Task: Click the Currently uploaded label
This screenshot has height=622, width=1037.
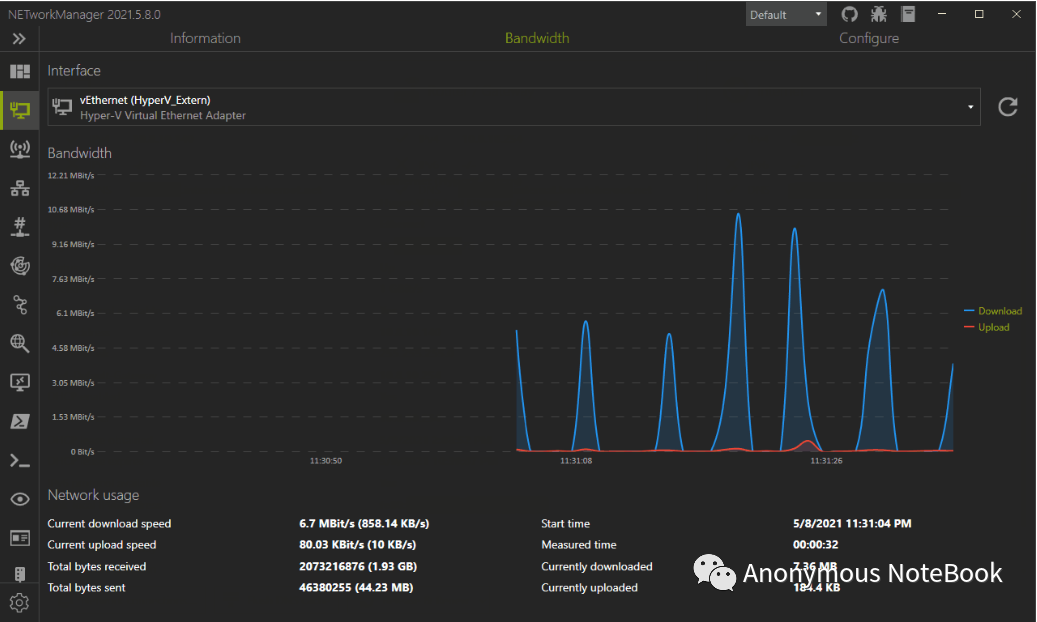Action: [589, 588]
